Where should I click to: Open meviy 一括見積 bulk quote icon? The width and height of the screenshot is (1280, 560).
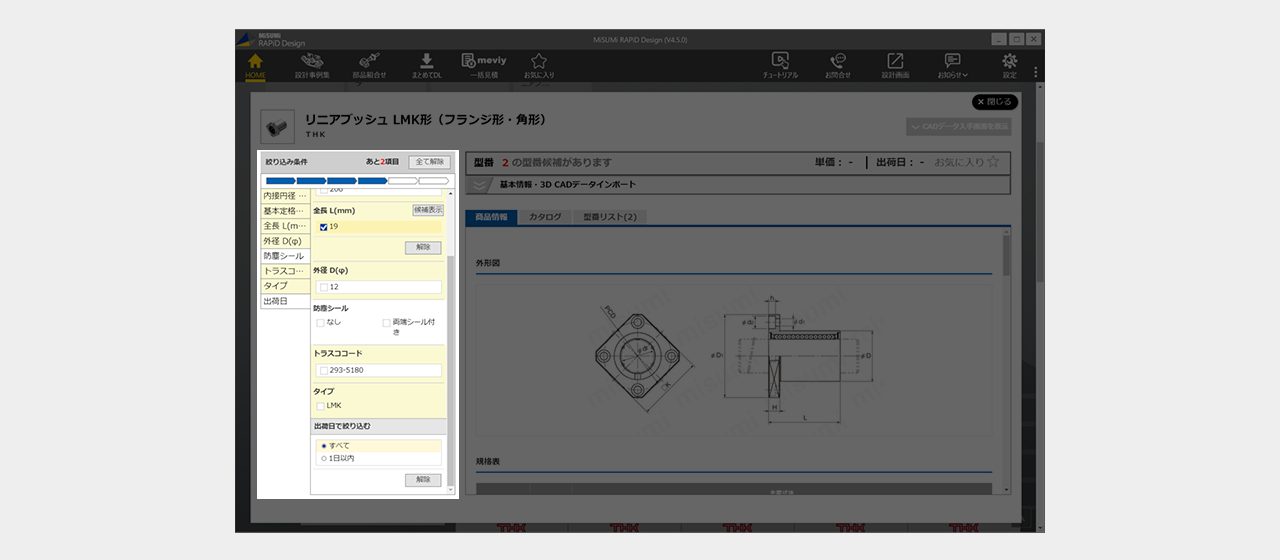pyautogui.click(x=483, y=66)
